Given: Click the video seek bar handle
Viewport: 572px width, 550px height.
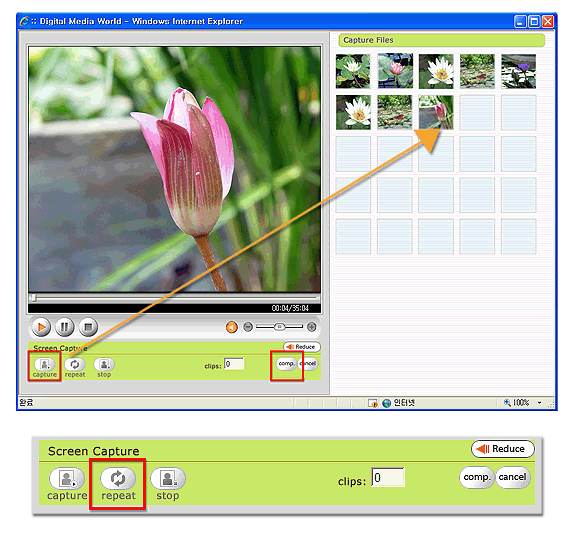Looking at the screenshot, I should (33, 298).
